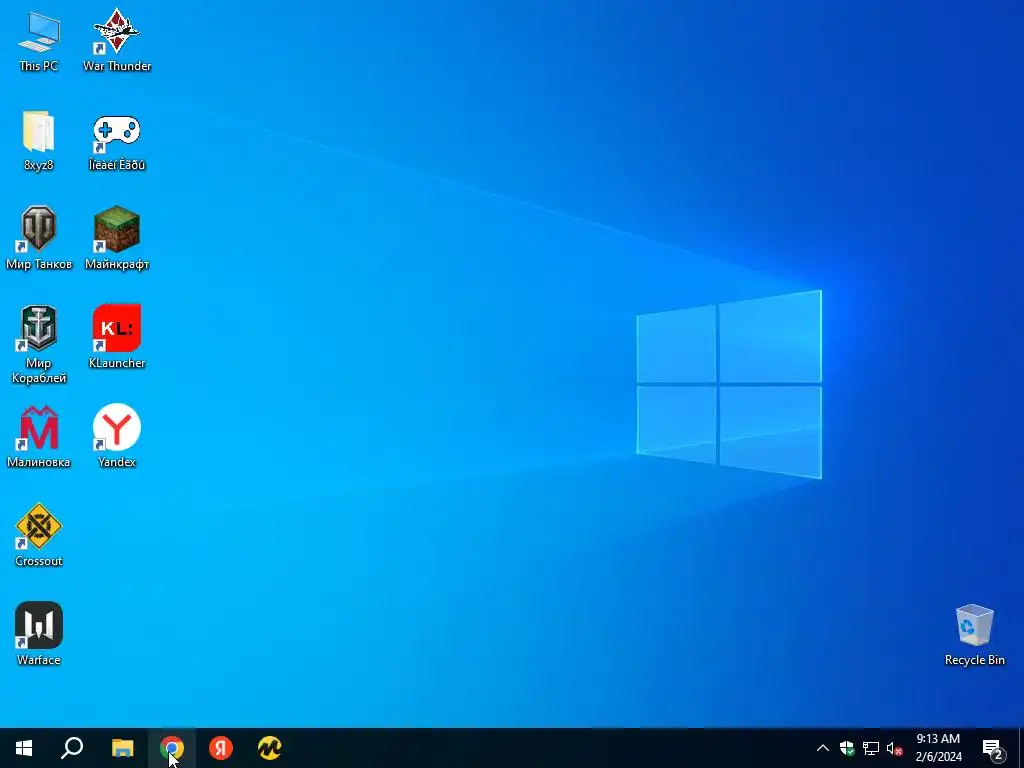Viewport: 1024px width, 768px height.
Task: Show hidden system tray icons
Action: (823, 748)
